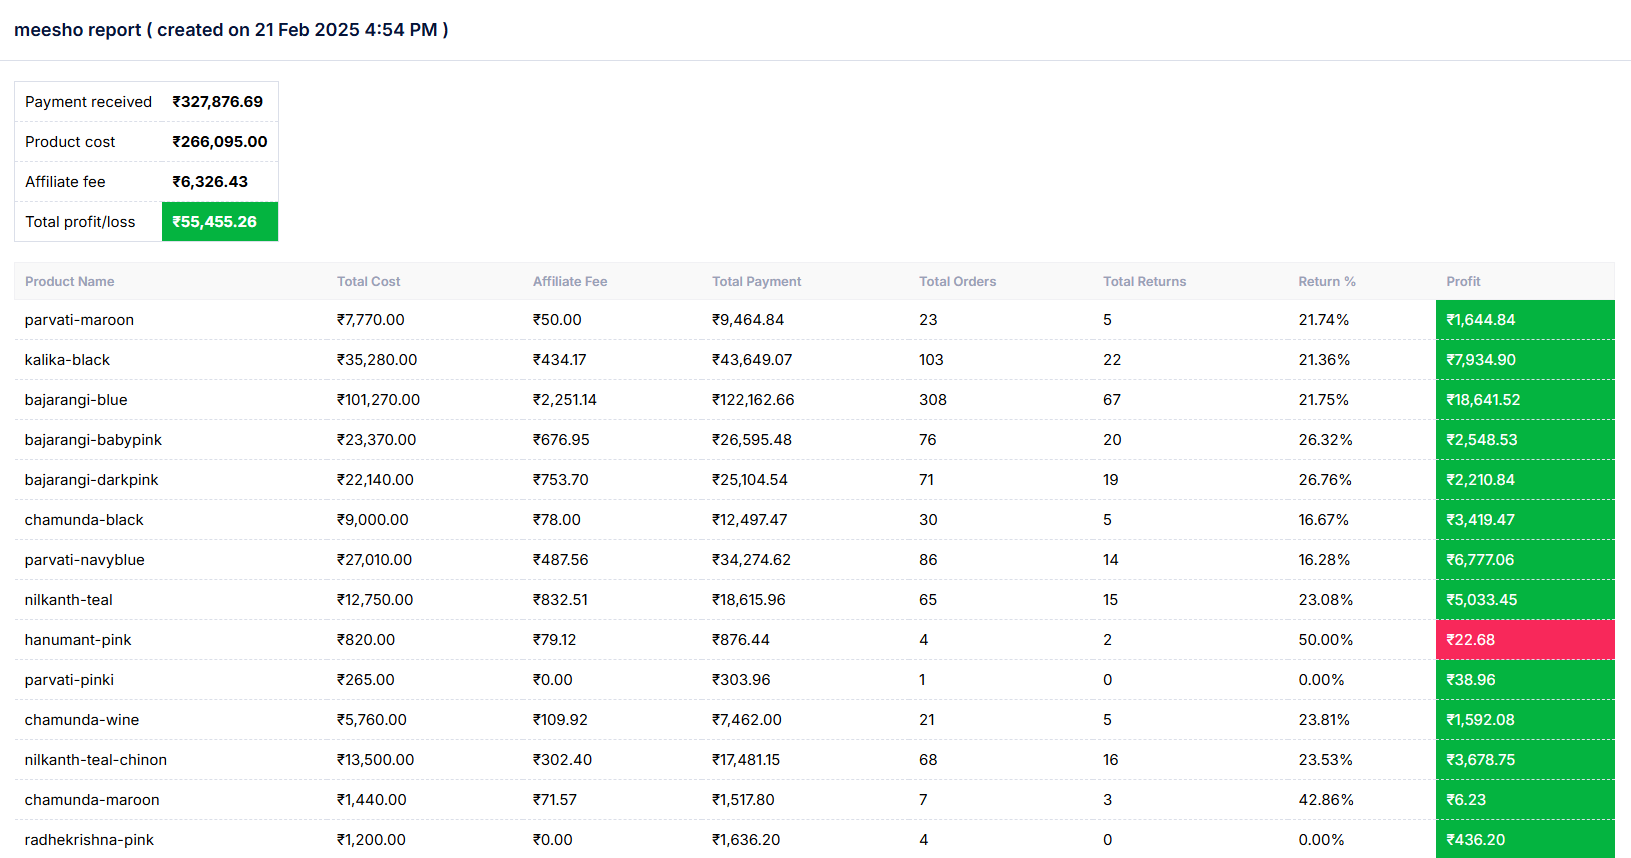Click total payment ₹43,649.07 cell

click(x=752, y=360)
